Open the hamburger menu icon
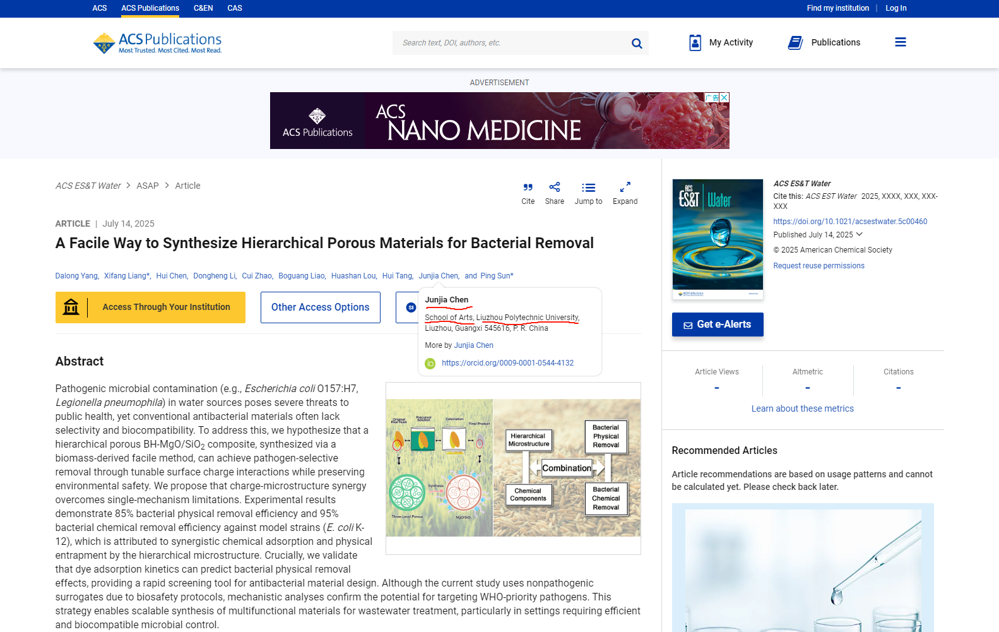Image resolution: width=999 pixels, height=632 pixels. point(900,42)
